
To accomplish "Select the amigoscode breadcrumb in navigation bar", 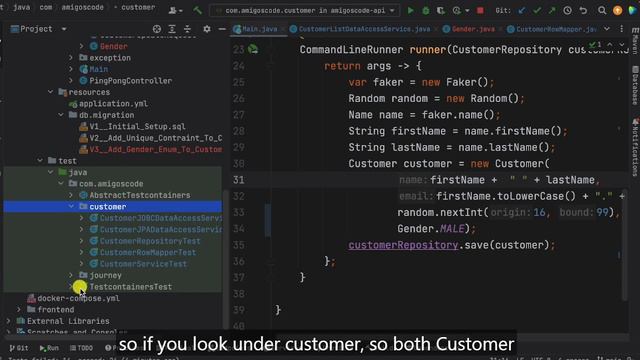I will pos(82,7).
